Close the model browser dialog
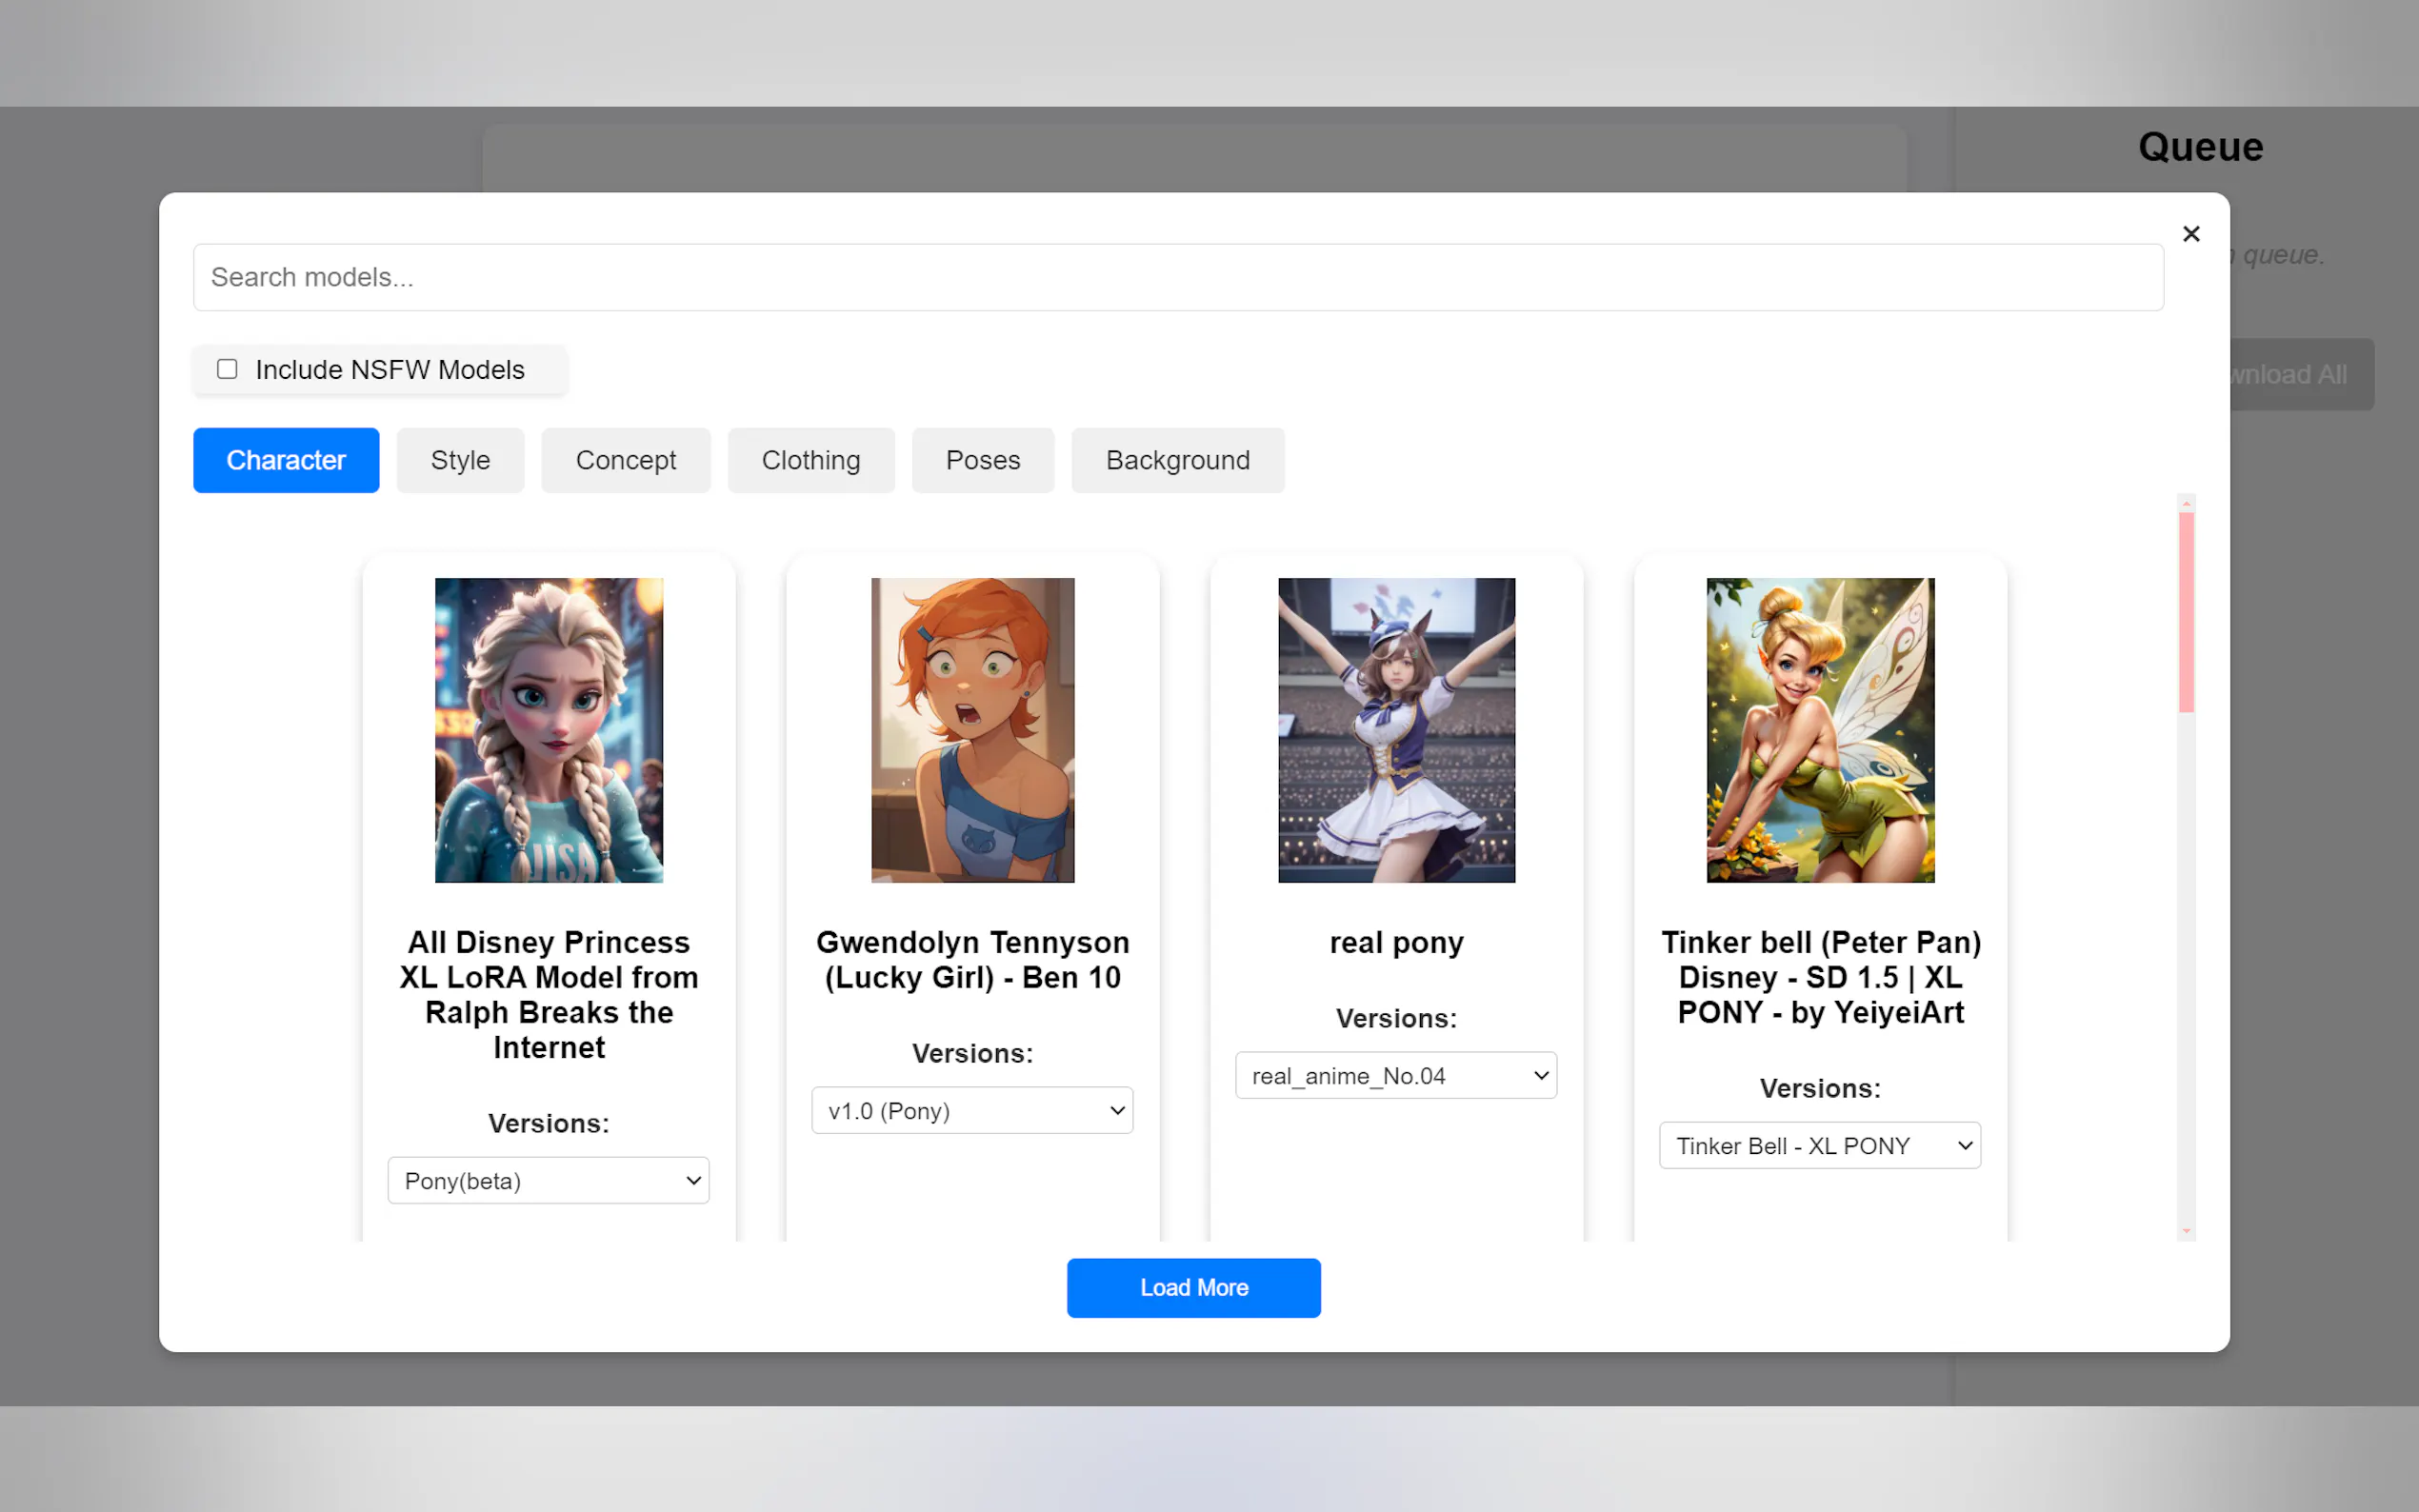The height and width of the screenshot is (1512, 2419). coord(2191,233)
